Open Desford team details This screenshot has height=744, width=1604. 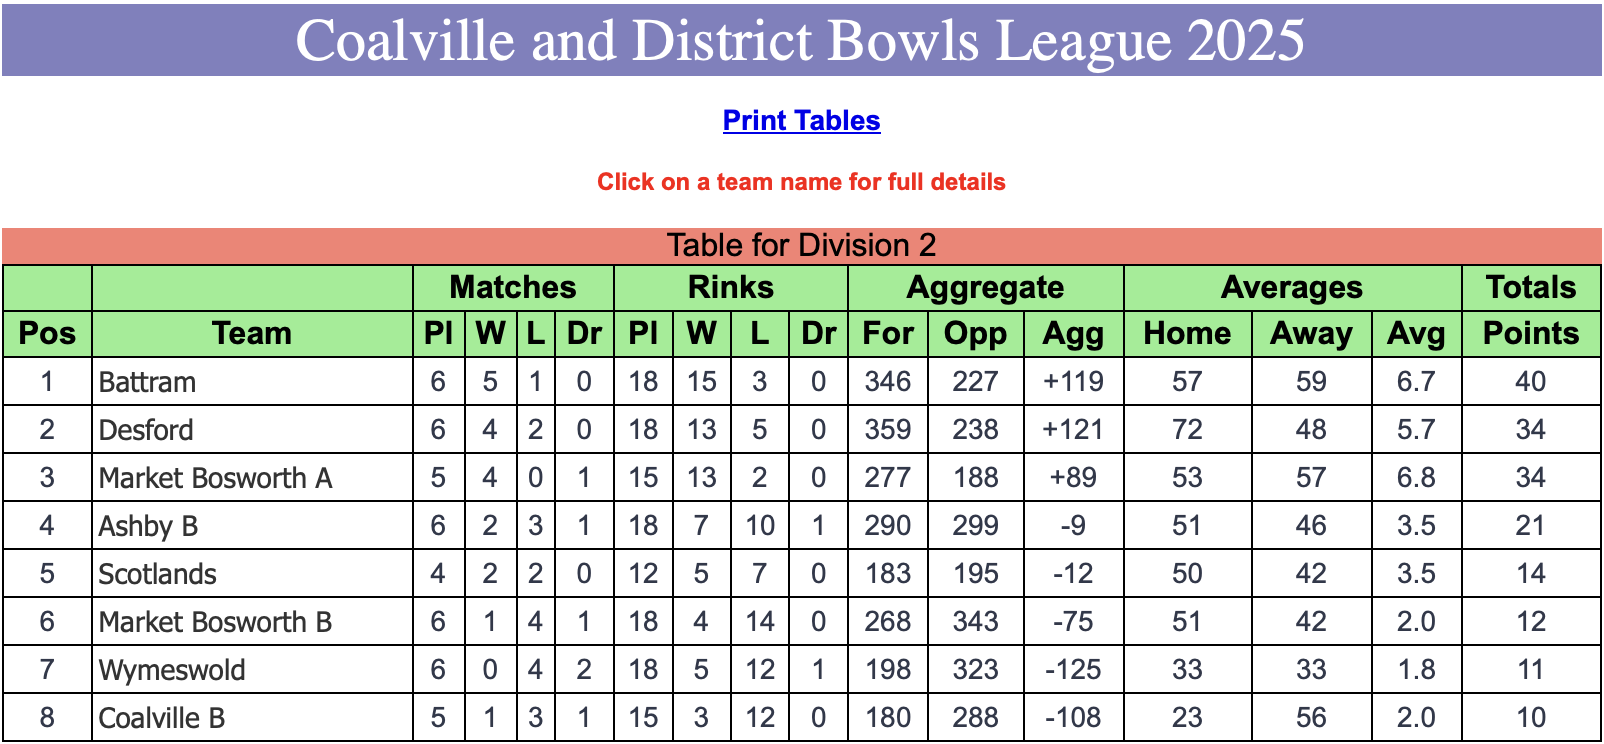pos(146,430)
